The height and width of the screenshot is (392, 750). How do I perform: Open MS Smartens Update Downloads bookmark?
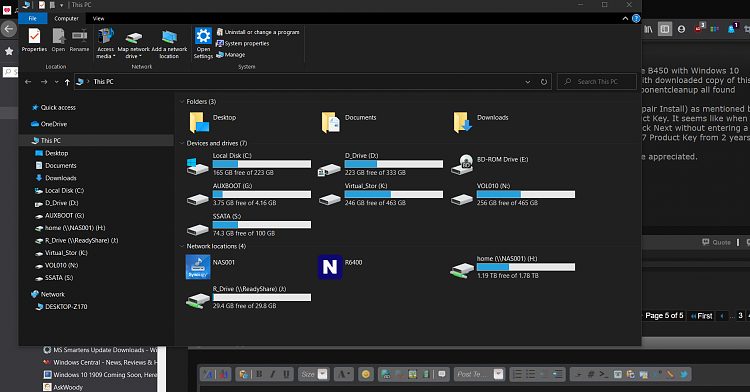click(100, 350)
